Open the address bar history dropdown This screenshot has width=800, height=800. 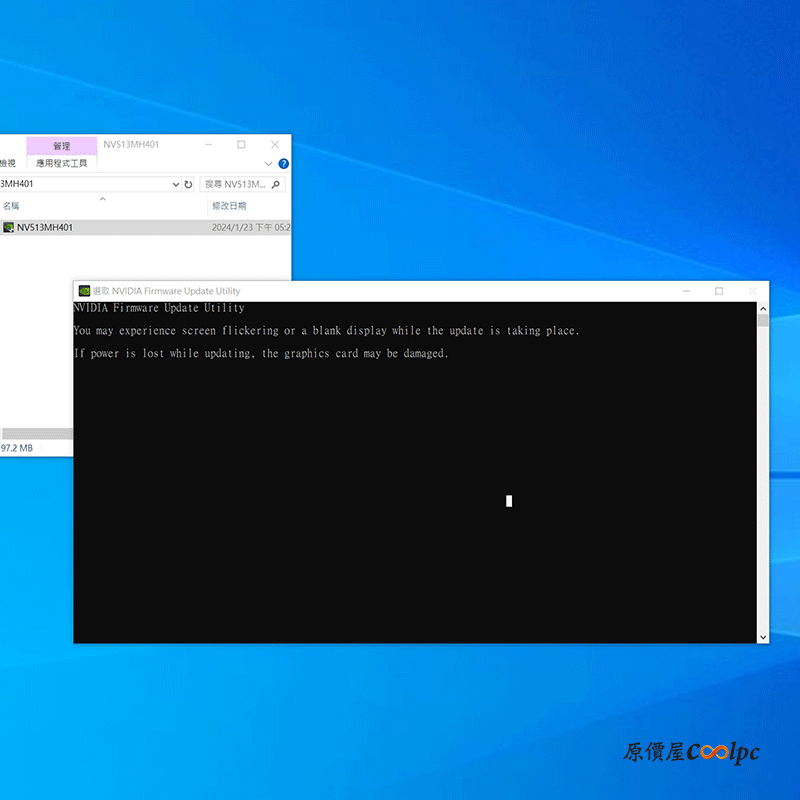click(x=176, y=184)
